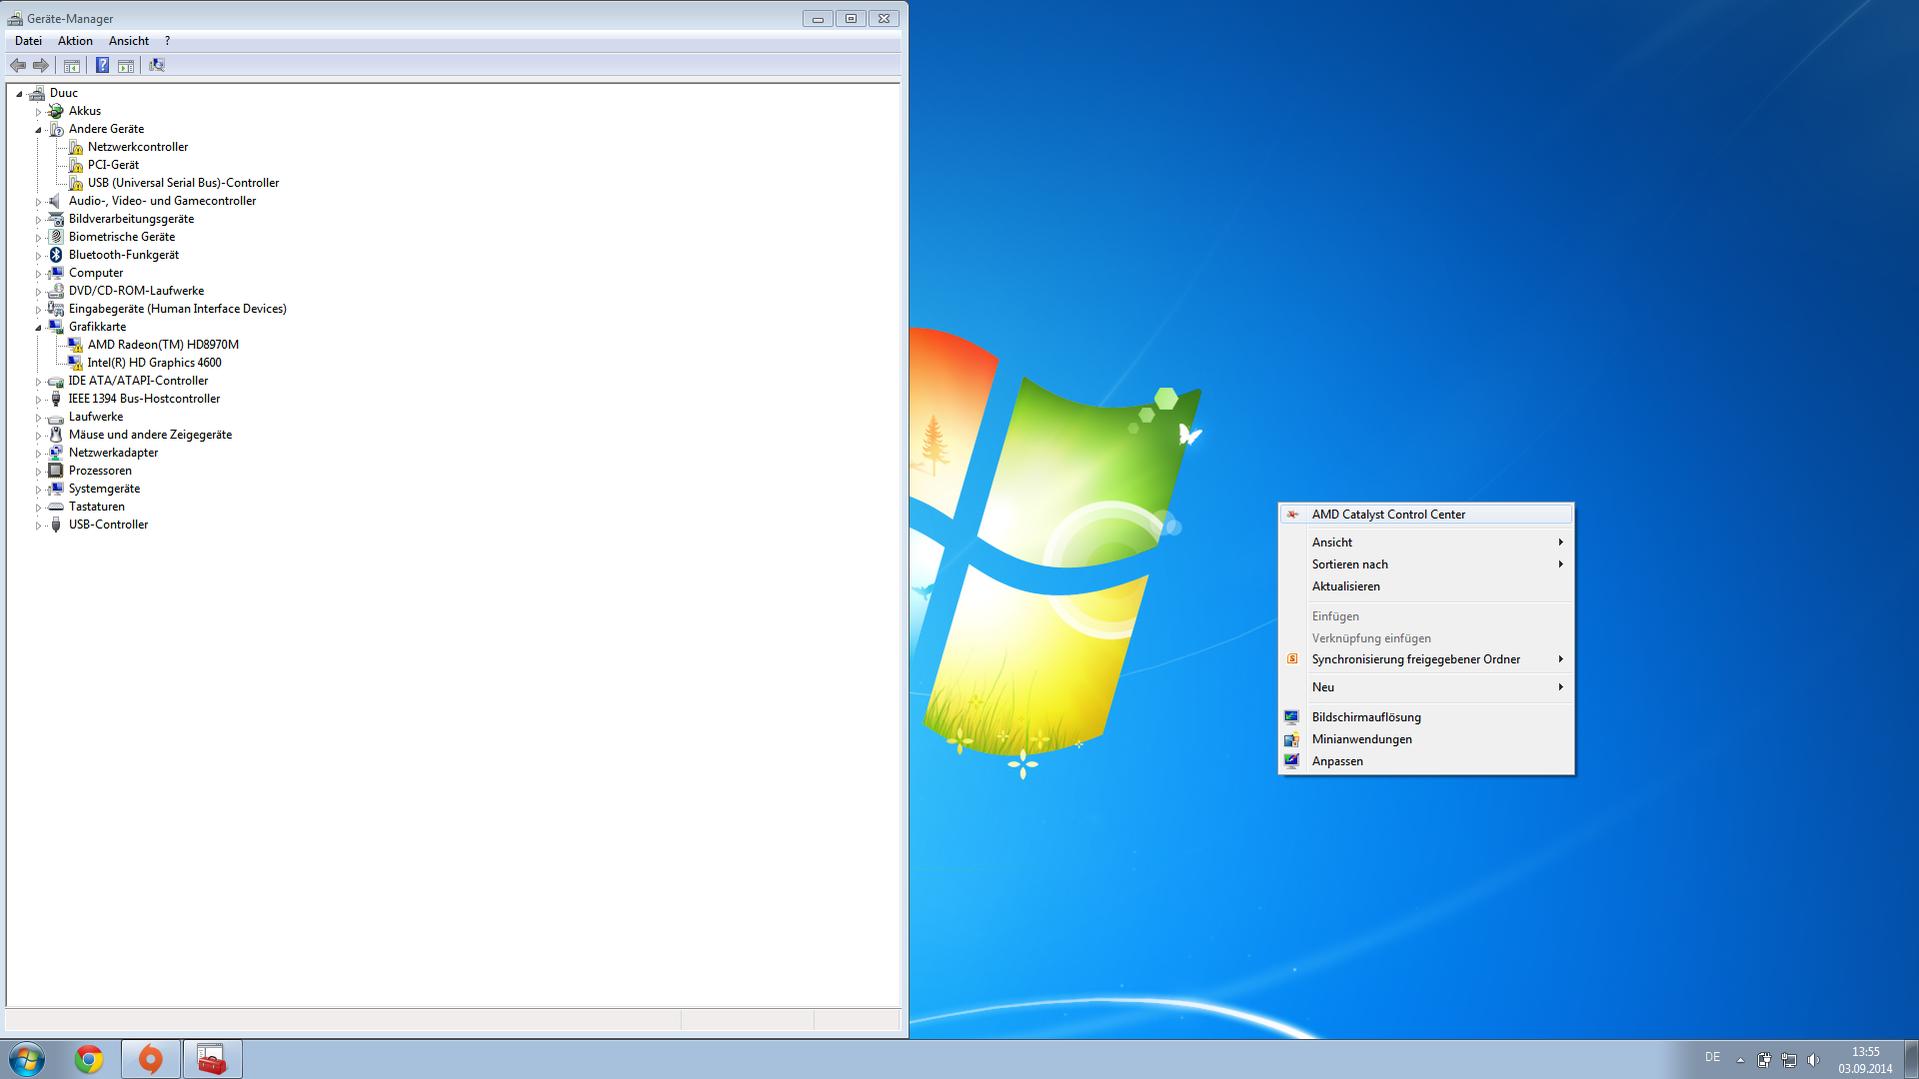Open the ? help menu

click(x=167, y=41)
